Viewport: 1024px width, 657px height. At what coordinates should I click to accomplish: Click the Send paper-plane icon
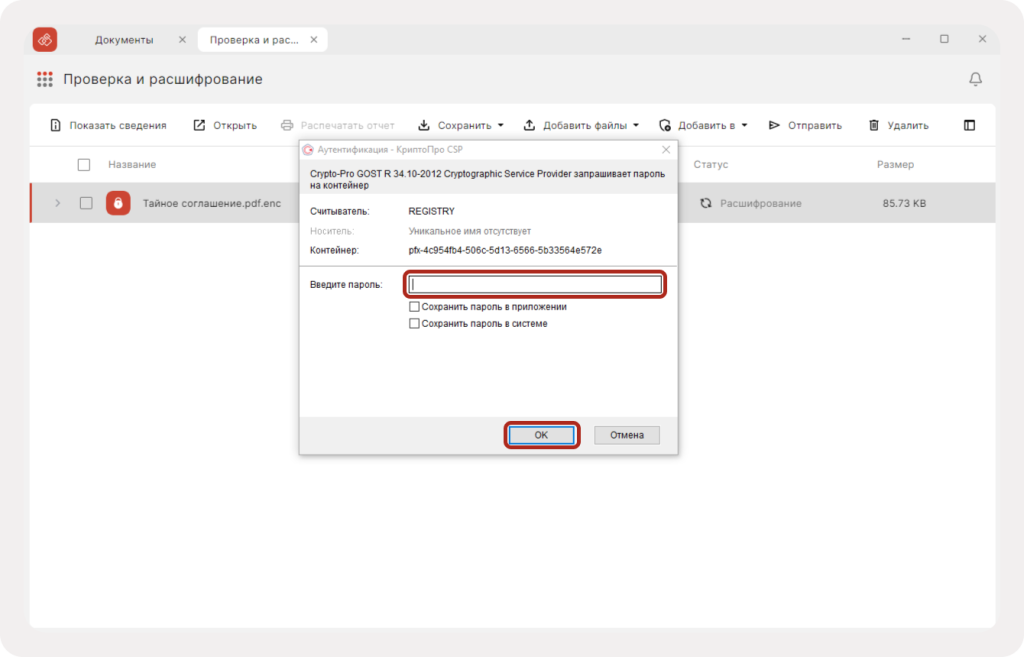[775, 125]
